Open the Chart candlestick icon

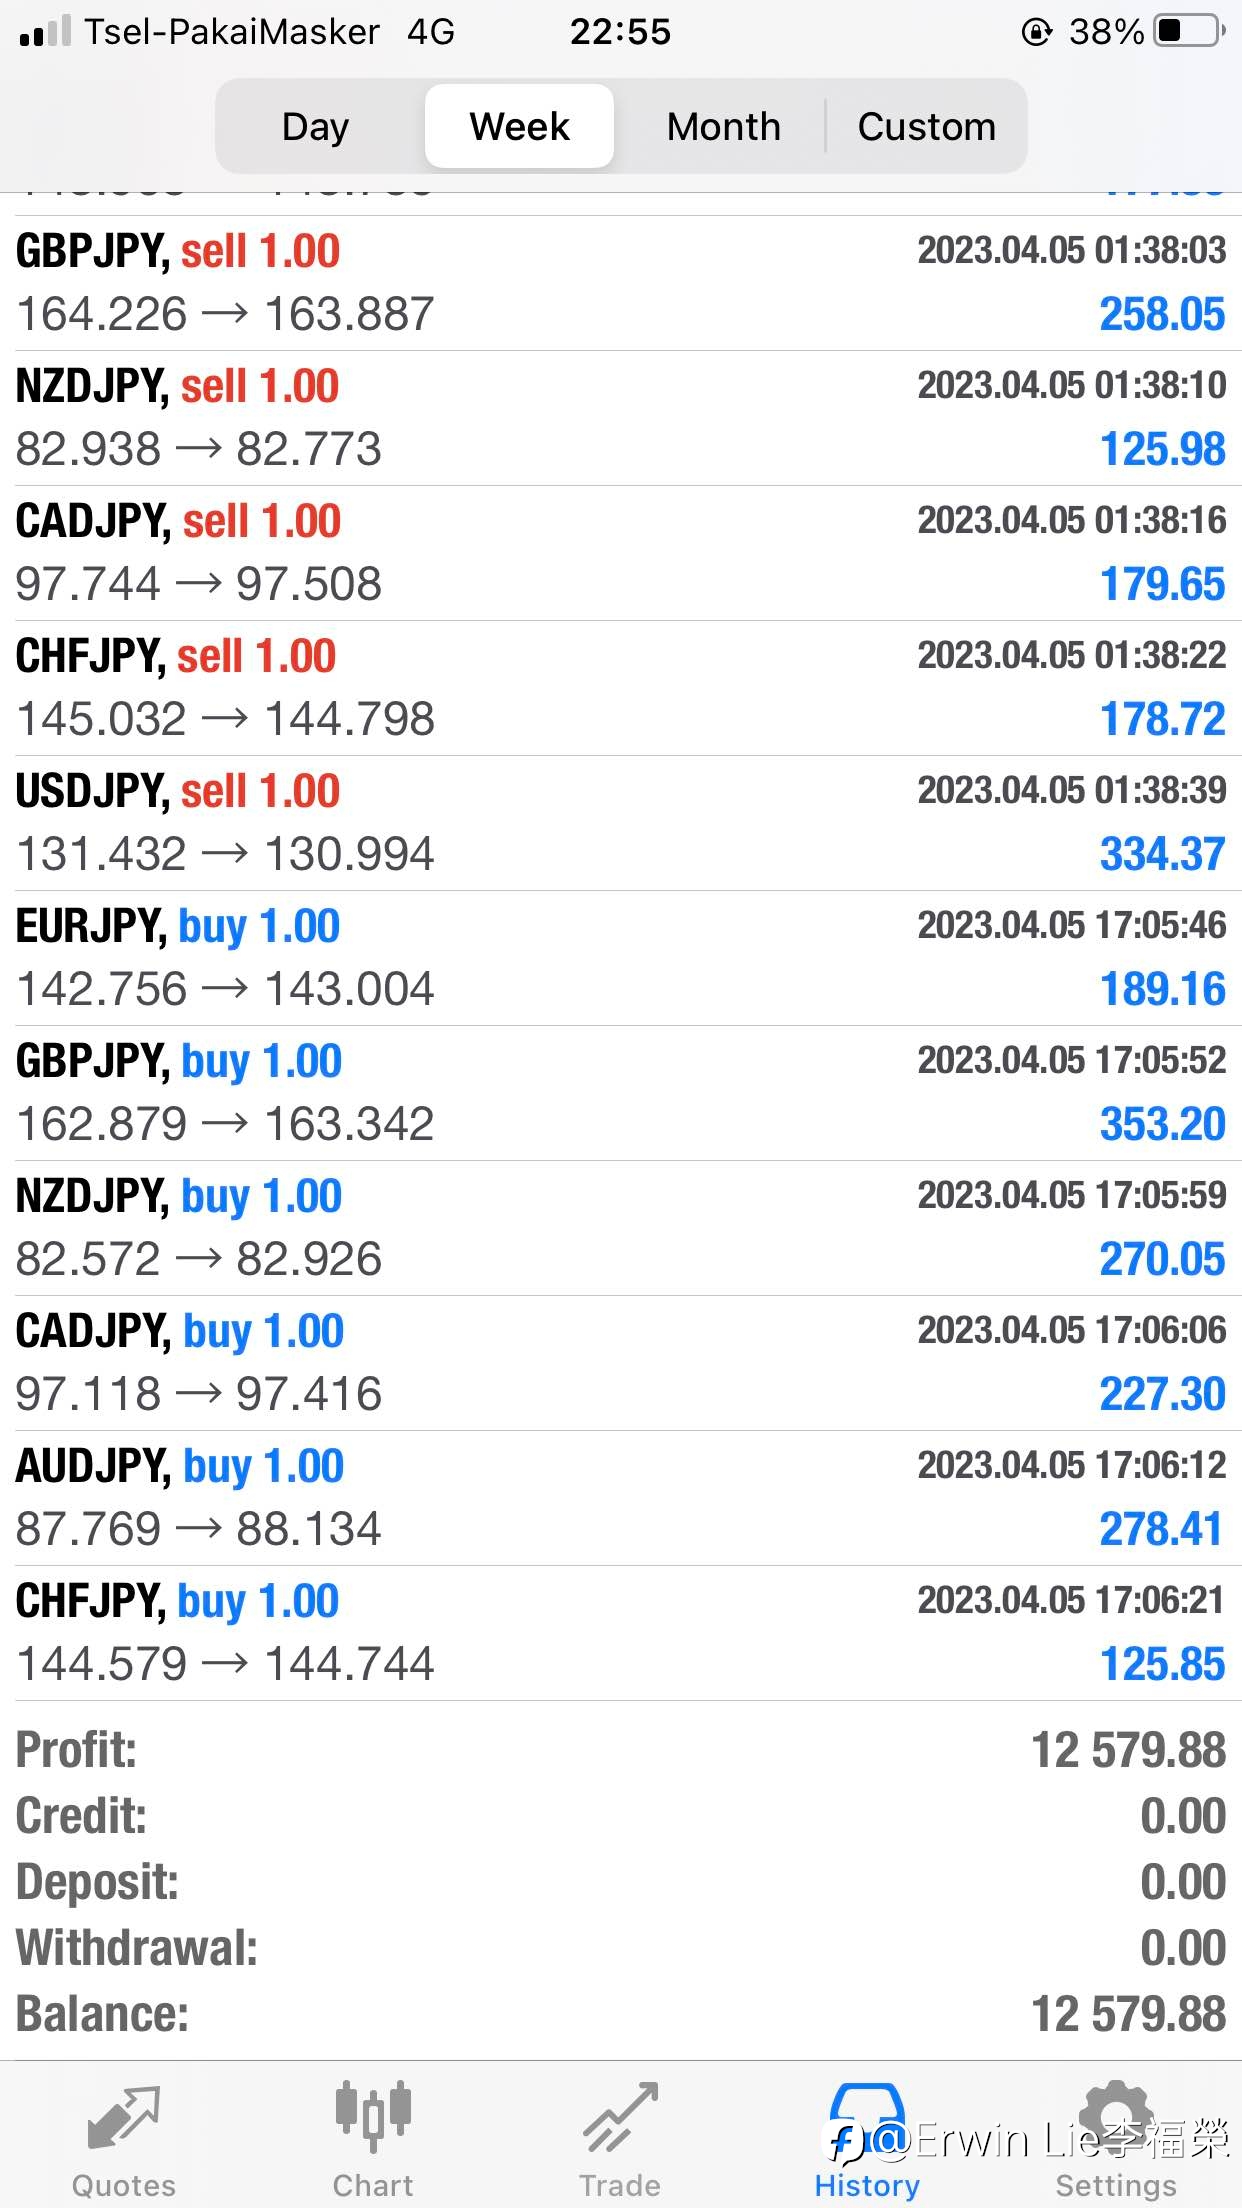coord(373,2116)
